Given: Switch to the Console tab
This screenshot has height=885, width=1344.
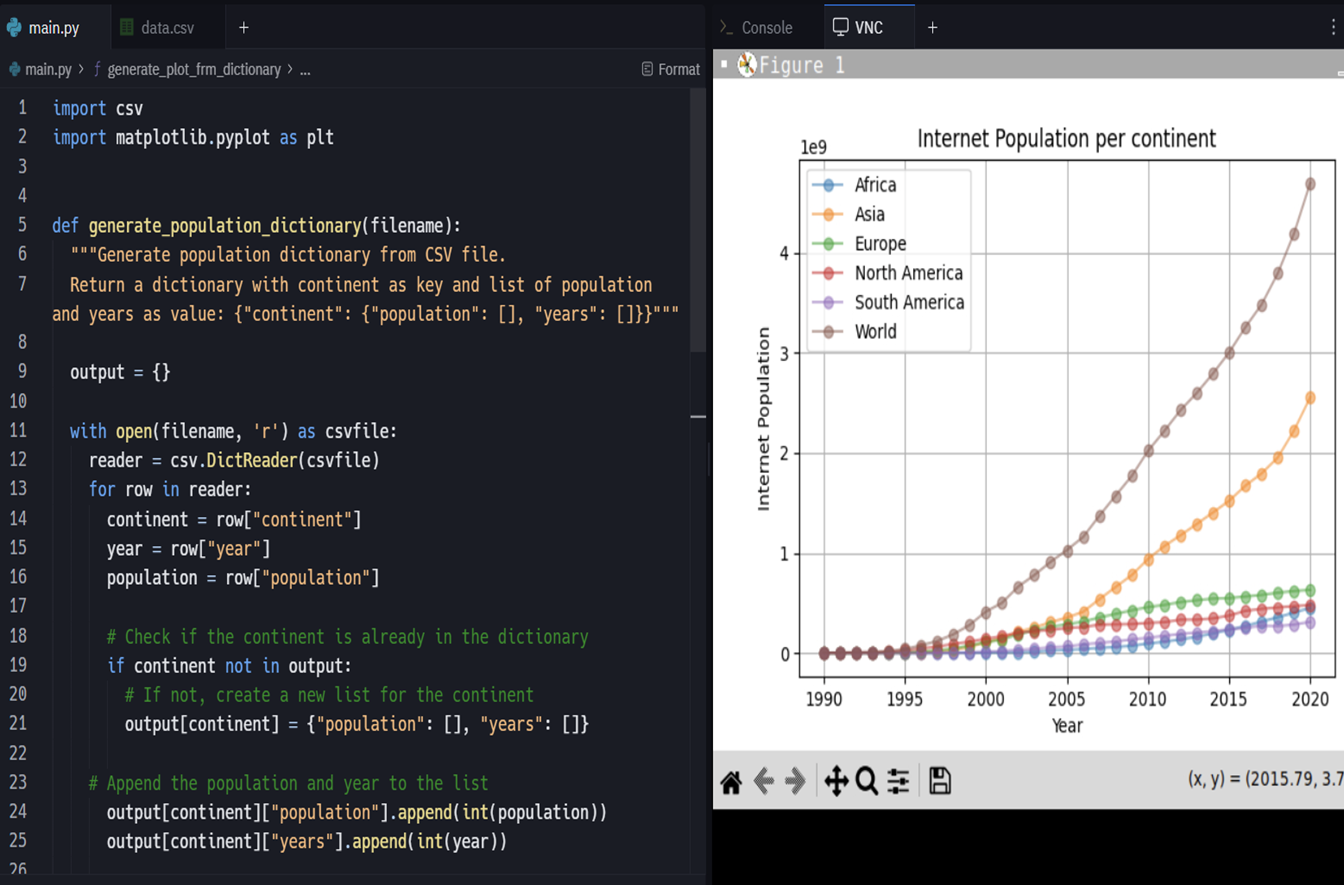Looking at the screenshot, I should (x=766, y=28).
